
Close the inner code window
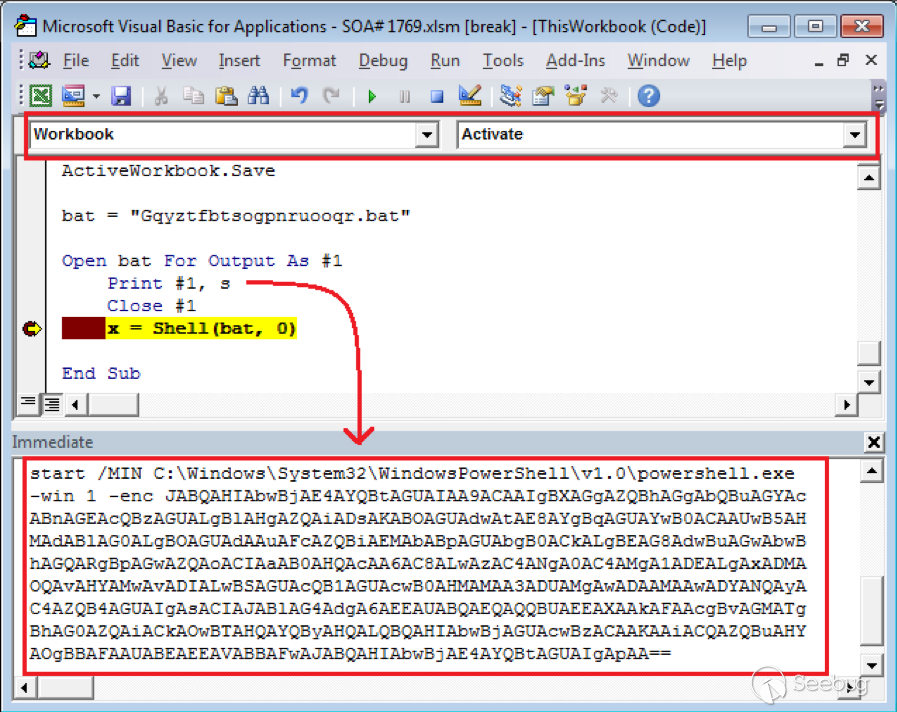[871, 60]
